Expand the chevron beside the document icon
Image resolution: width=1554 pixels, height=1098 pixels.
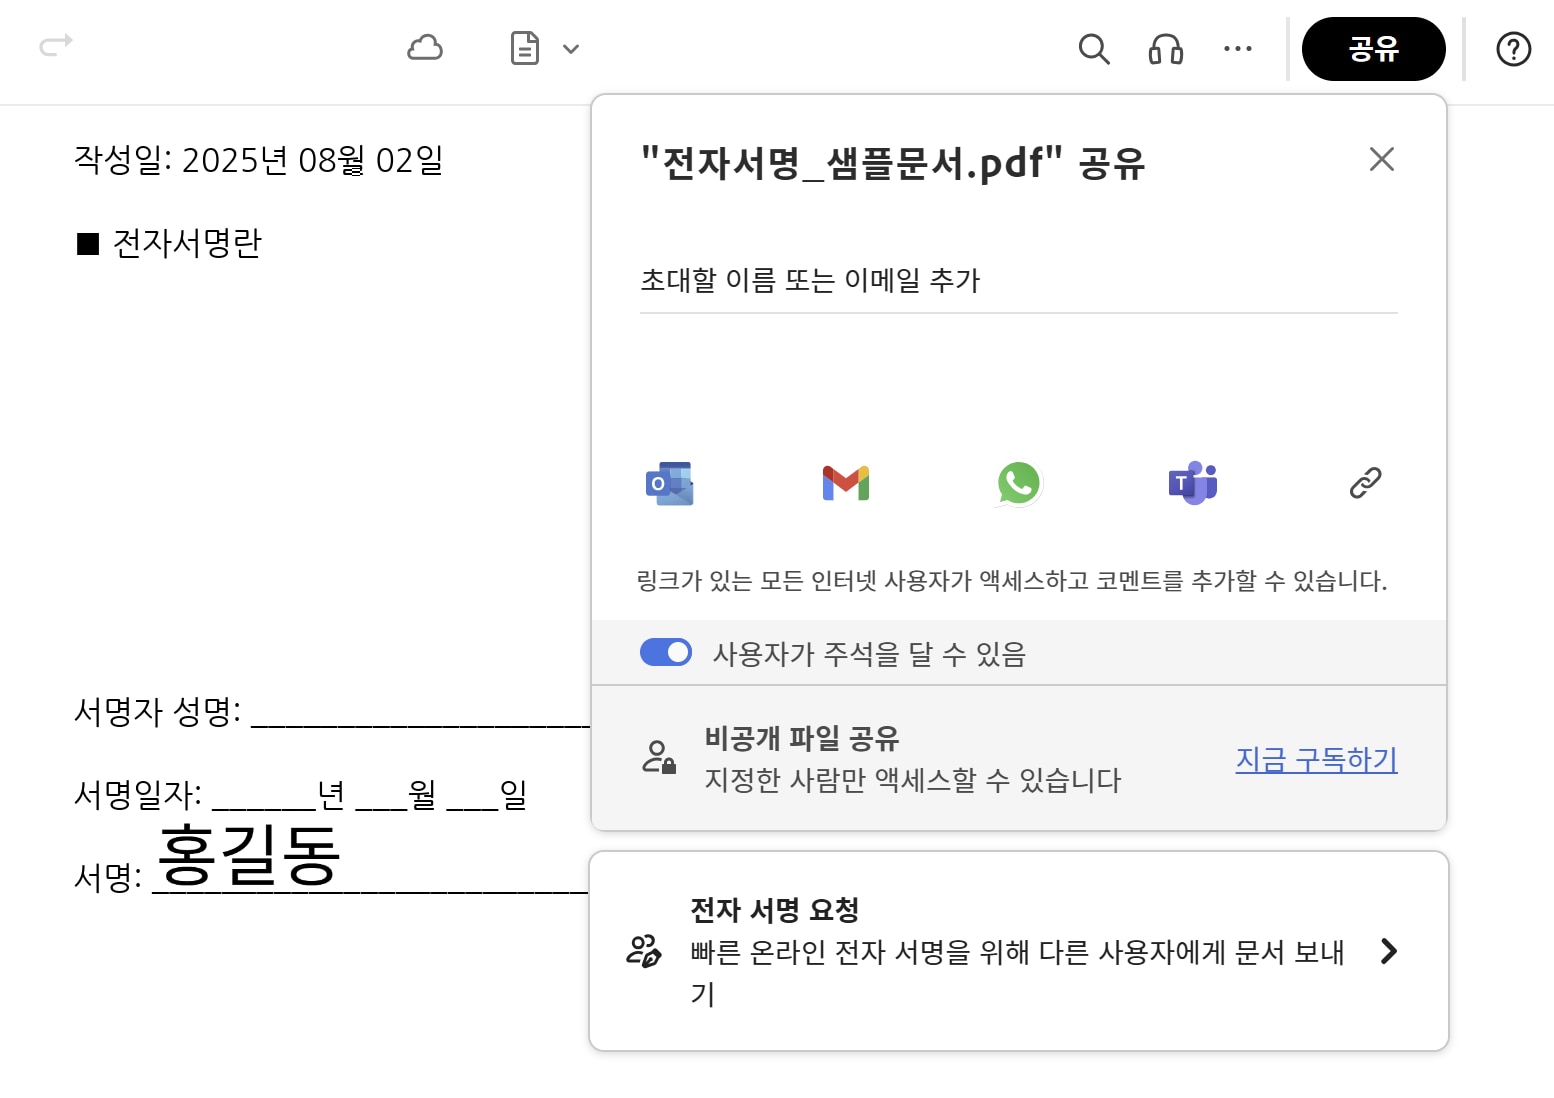click(571, 49)
